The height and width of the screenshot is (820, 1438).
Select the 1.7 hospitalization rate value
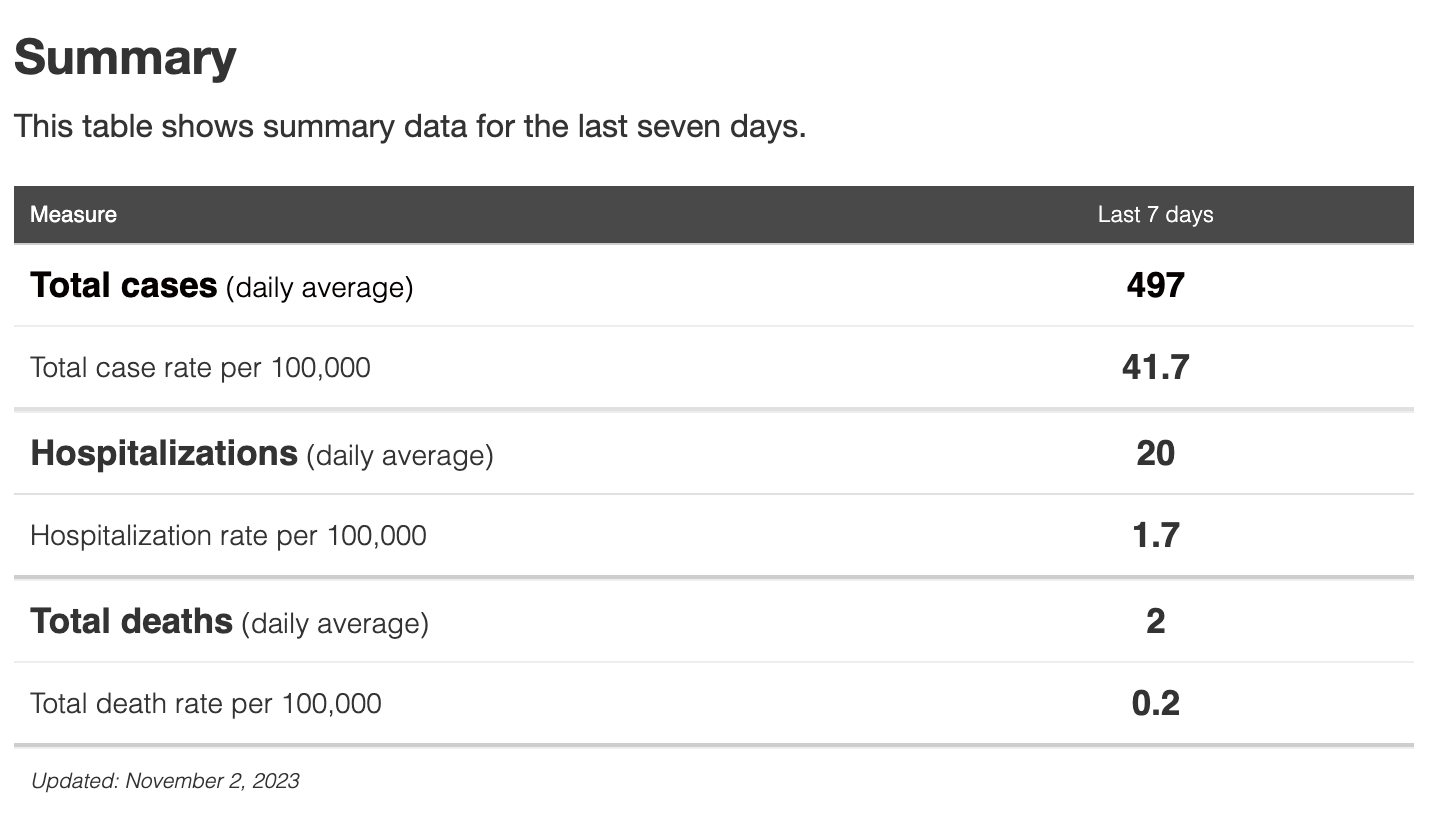pyautogui.click(x=1155, y=536)
